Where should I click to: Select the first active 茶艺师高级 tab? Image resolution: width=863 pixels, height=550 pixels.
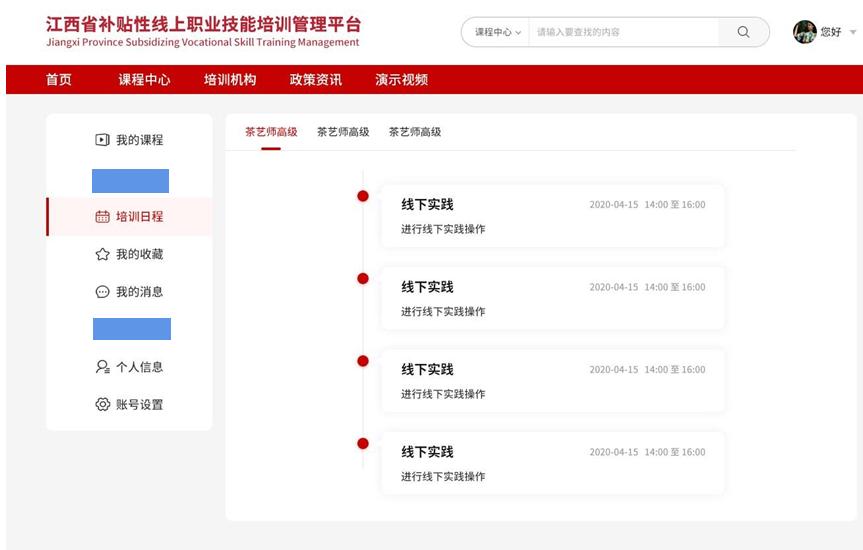coord(271,132)
